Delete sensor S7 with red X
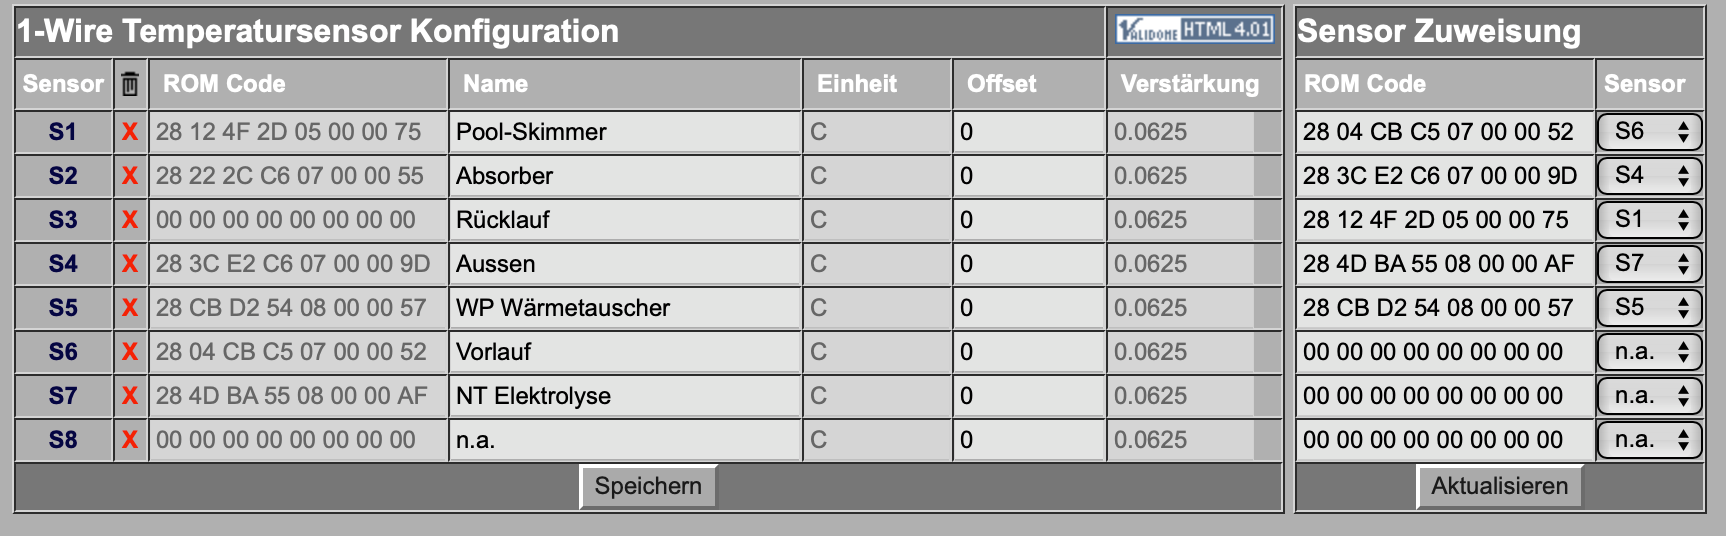 tap(130, 396)
